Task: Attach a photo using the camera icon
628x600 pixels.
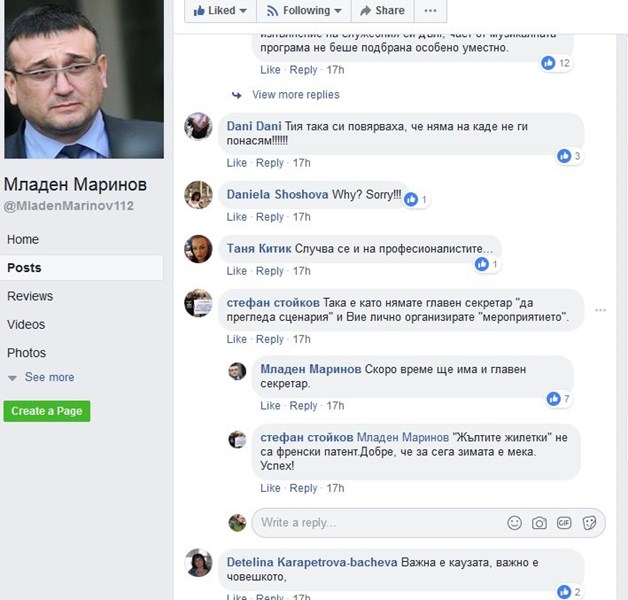Action: [x=540, y=523]
